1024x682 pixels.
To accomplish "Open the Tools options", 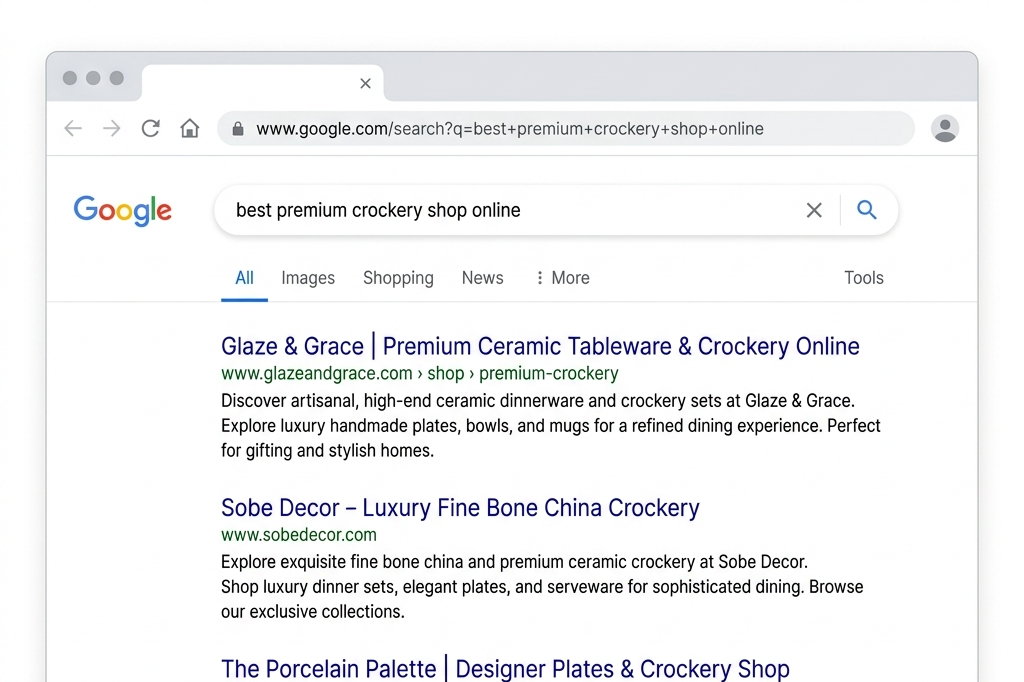I will (x=863, y=278).
